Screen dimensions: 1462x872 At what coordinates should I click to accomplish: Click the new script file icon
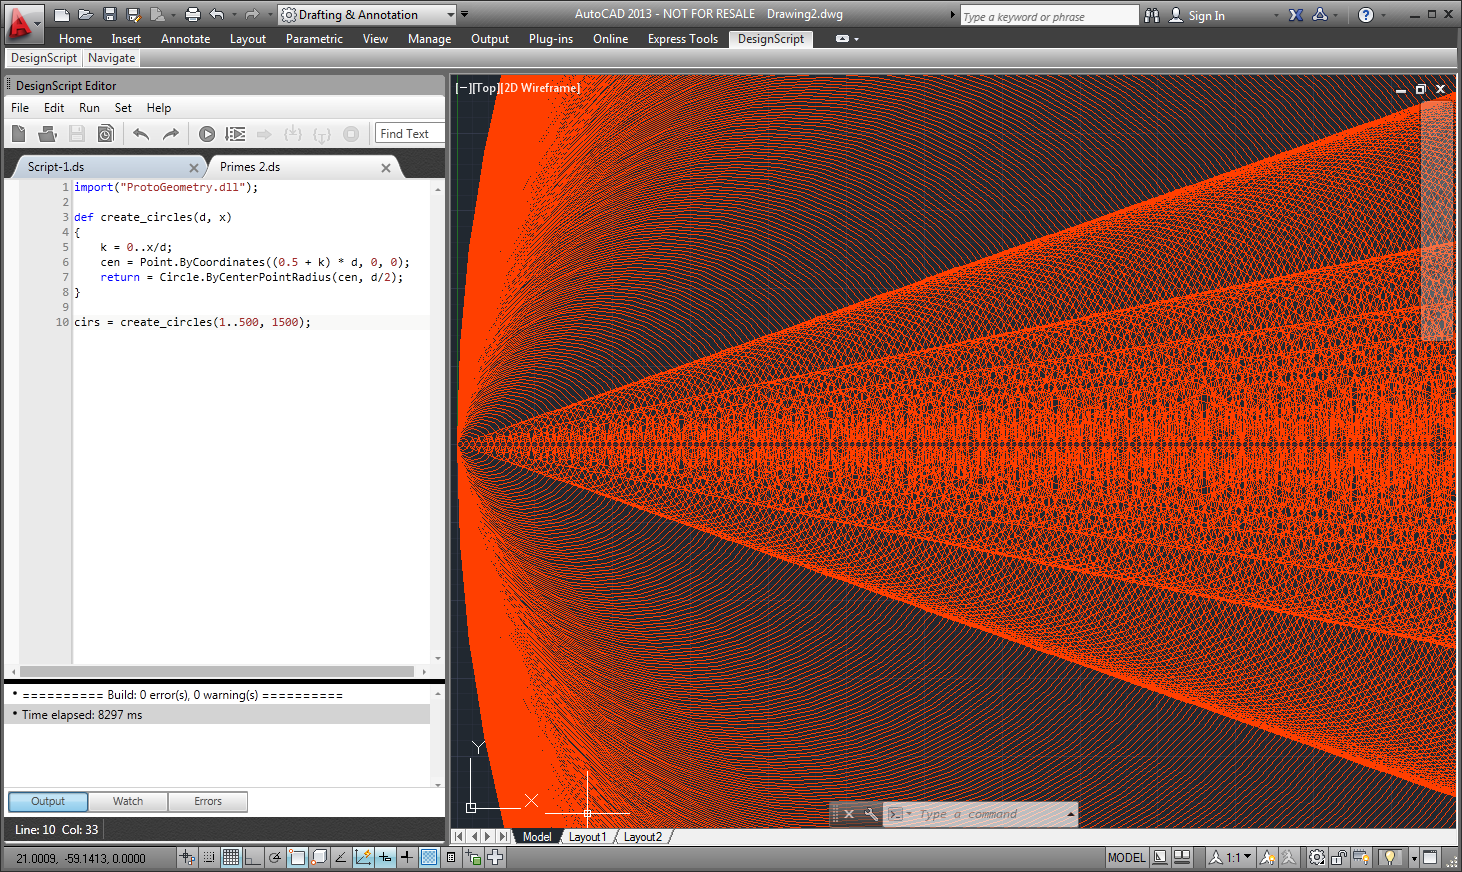coord(19,134)
